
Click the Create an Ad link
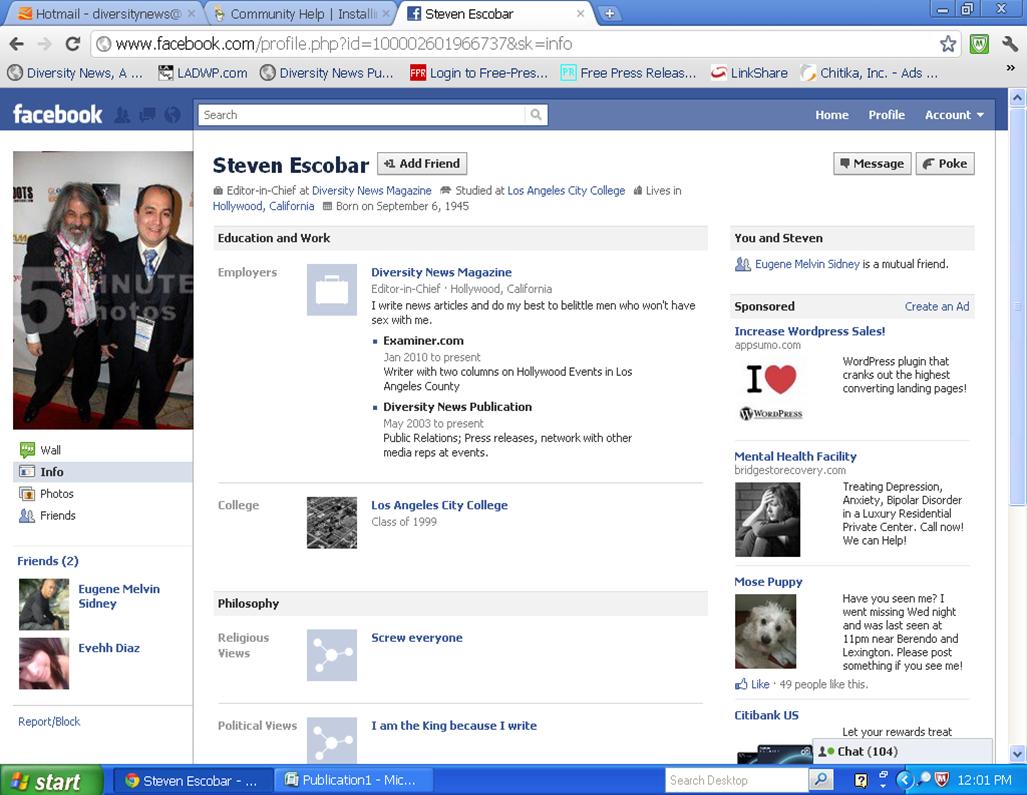(x=937, y=306)
